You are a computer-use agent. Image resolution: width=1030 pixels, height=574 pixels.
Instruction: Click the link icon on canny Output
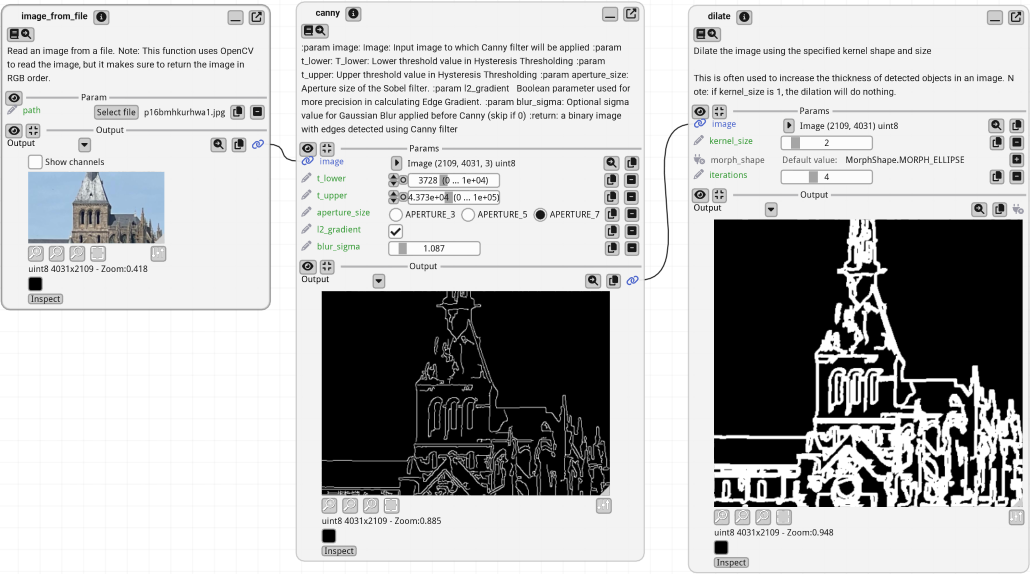point(632,281)
